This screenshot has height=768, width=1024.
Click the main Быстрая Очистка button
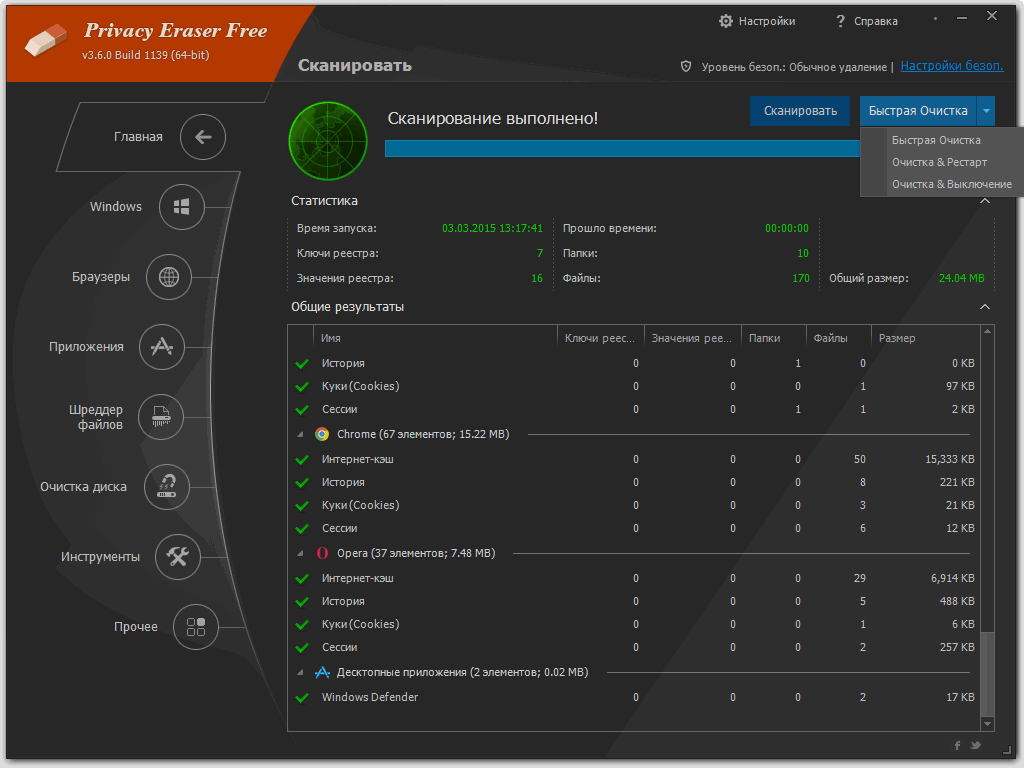[918, 111]
